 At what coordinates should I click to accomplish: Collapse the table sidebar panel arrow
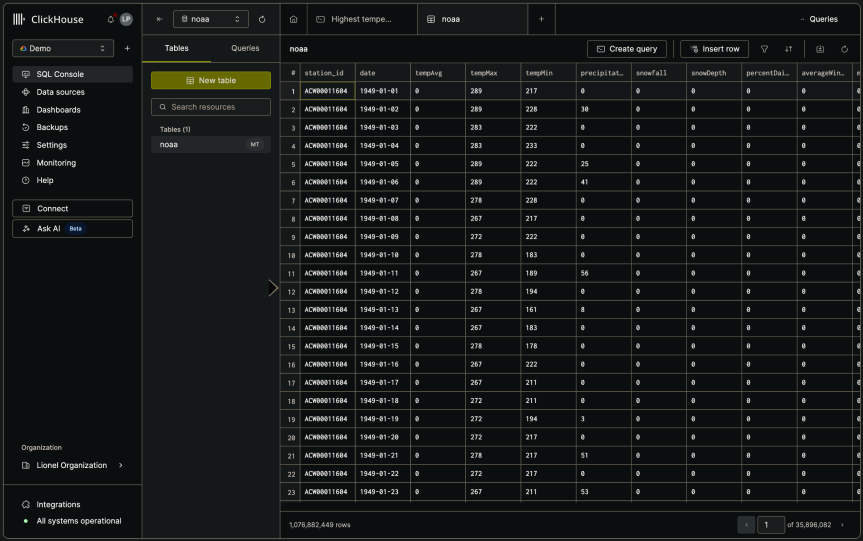pos(160,19)
